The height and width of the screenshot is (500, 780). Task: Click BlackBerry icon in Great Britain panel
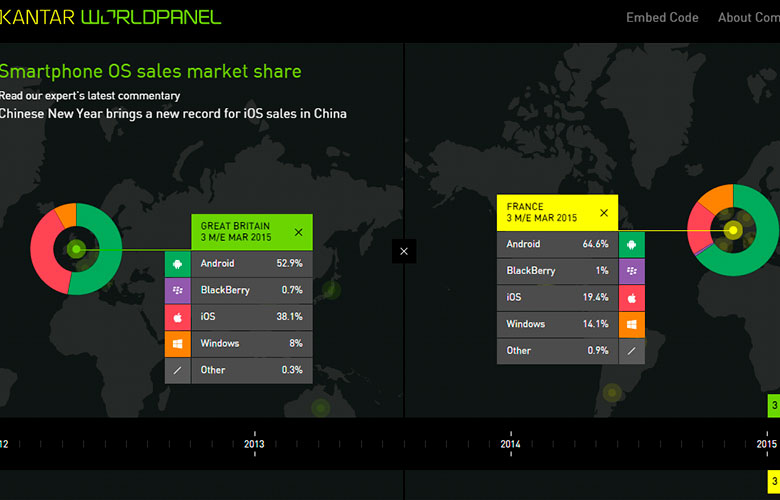[178, 291]
